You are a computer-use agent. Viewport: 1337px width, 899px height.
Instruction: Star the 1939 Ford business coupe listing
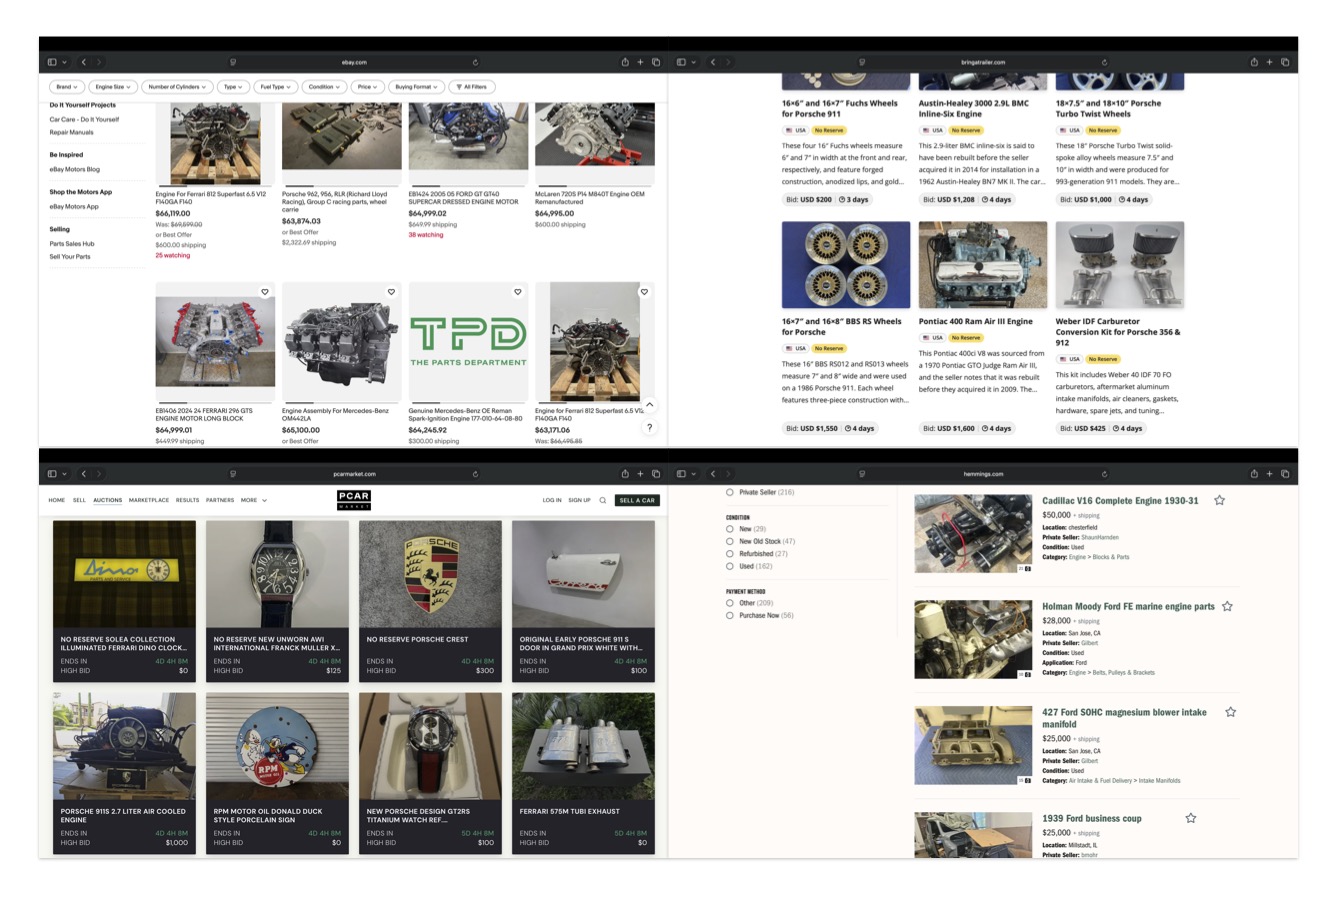[x=1190, y=818]
